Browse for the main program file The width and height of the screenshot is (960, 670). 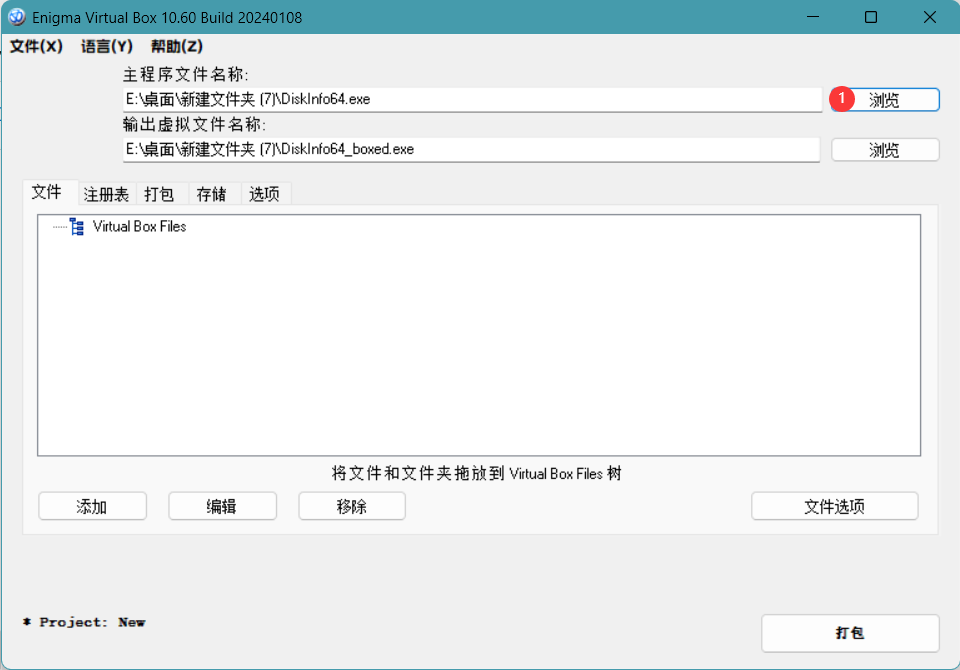(885, 100)
